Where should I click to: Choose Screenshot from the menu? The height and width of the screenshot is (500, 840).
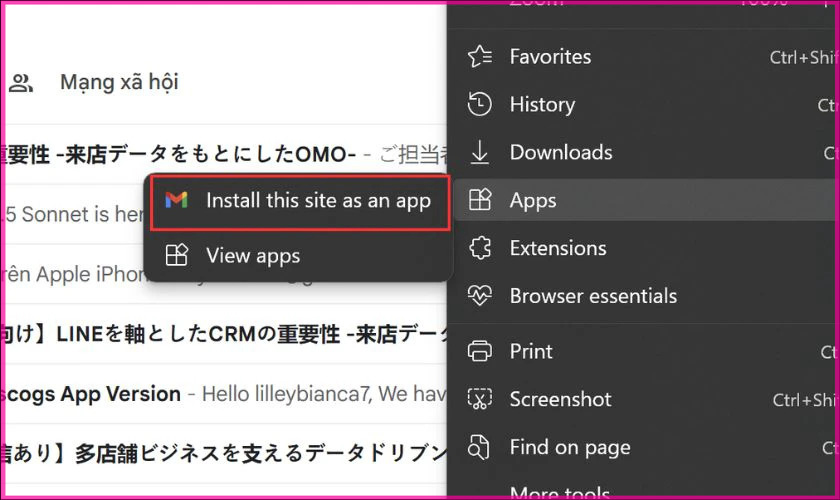pos(646,399)
